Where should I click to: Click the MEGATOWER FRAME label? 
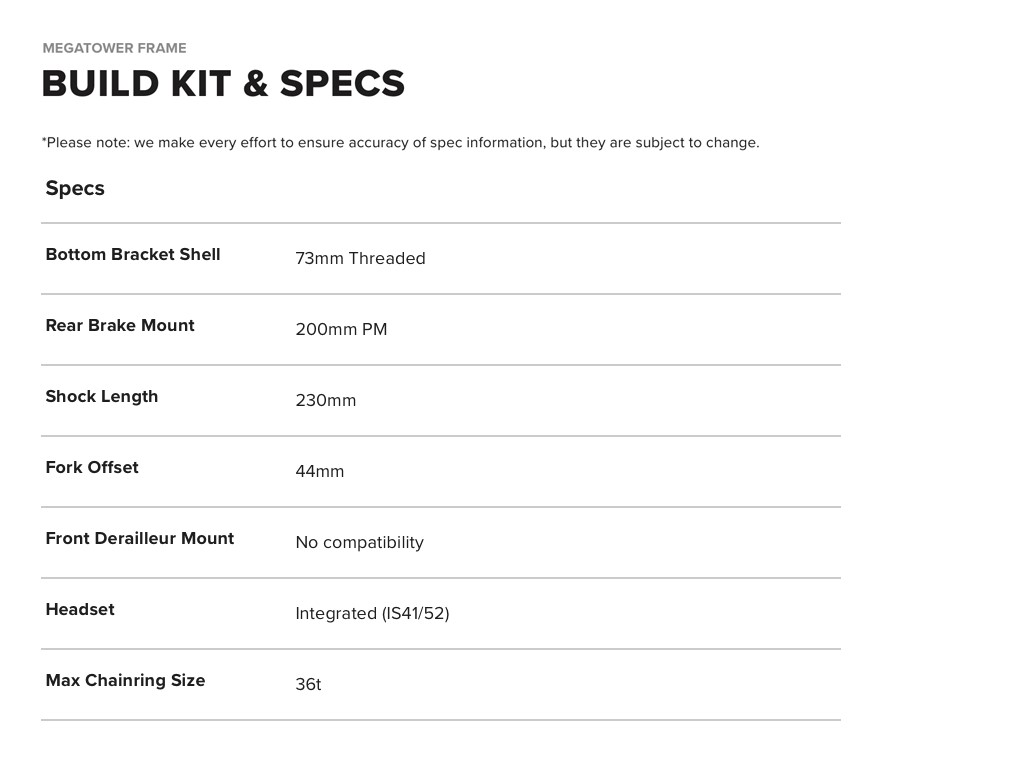click(114, 48)
